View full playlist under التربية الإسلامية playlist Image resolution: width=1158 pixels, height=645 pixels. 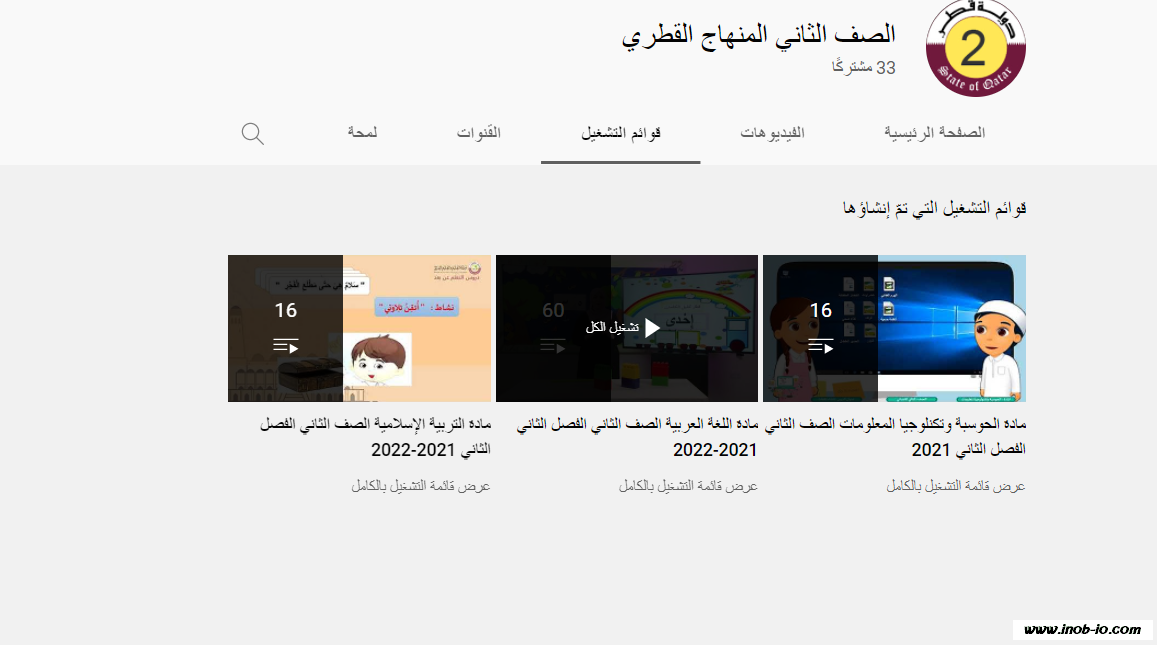coord(421,486)
